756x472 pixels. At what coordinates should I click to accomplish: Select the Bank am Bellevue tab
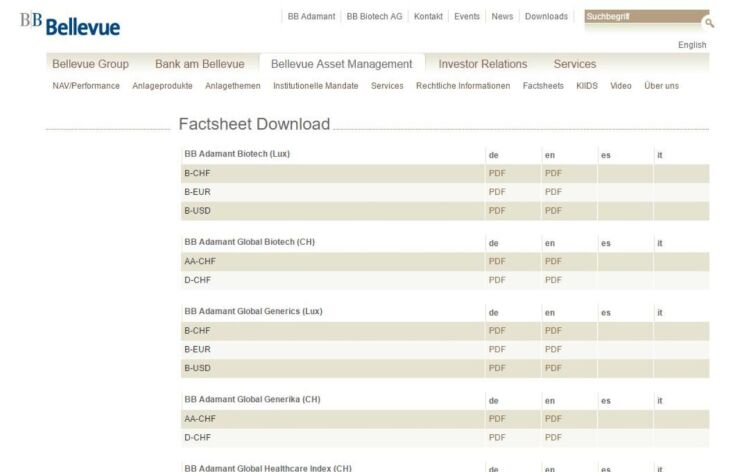click(x=200, y=64)
